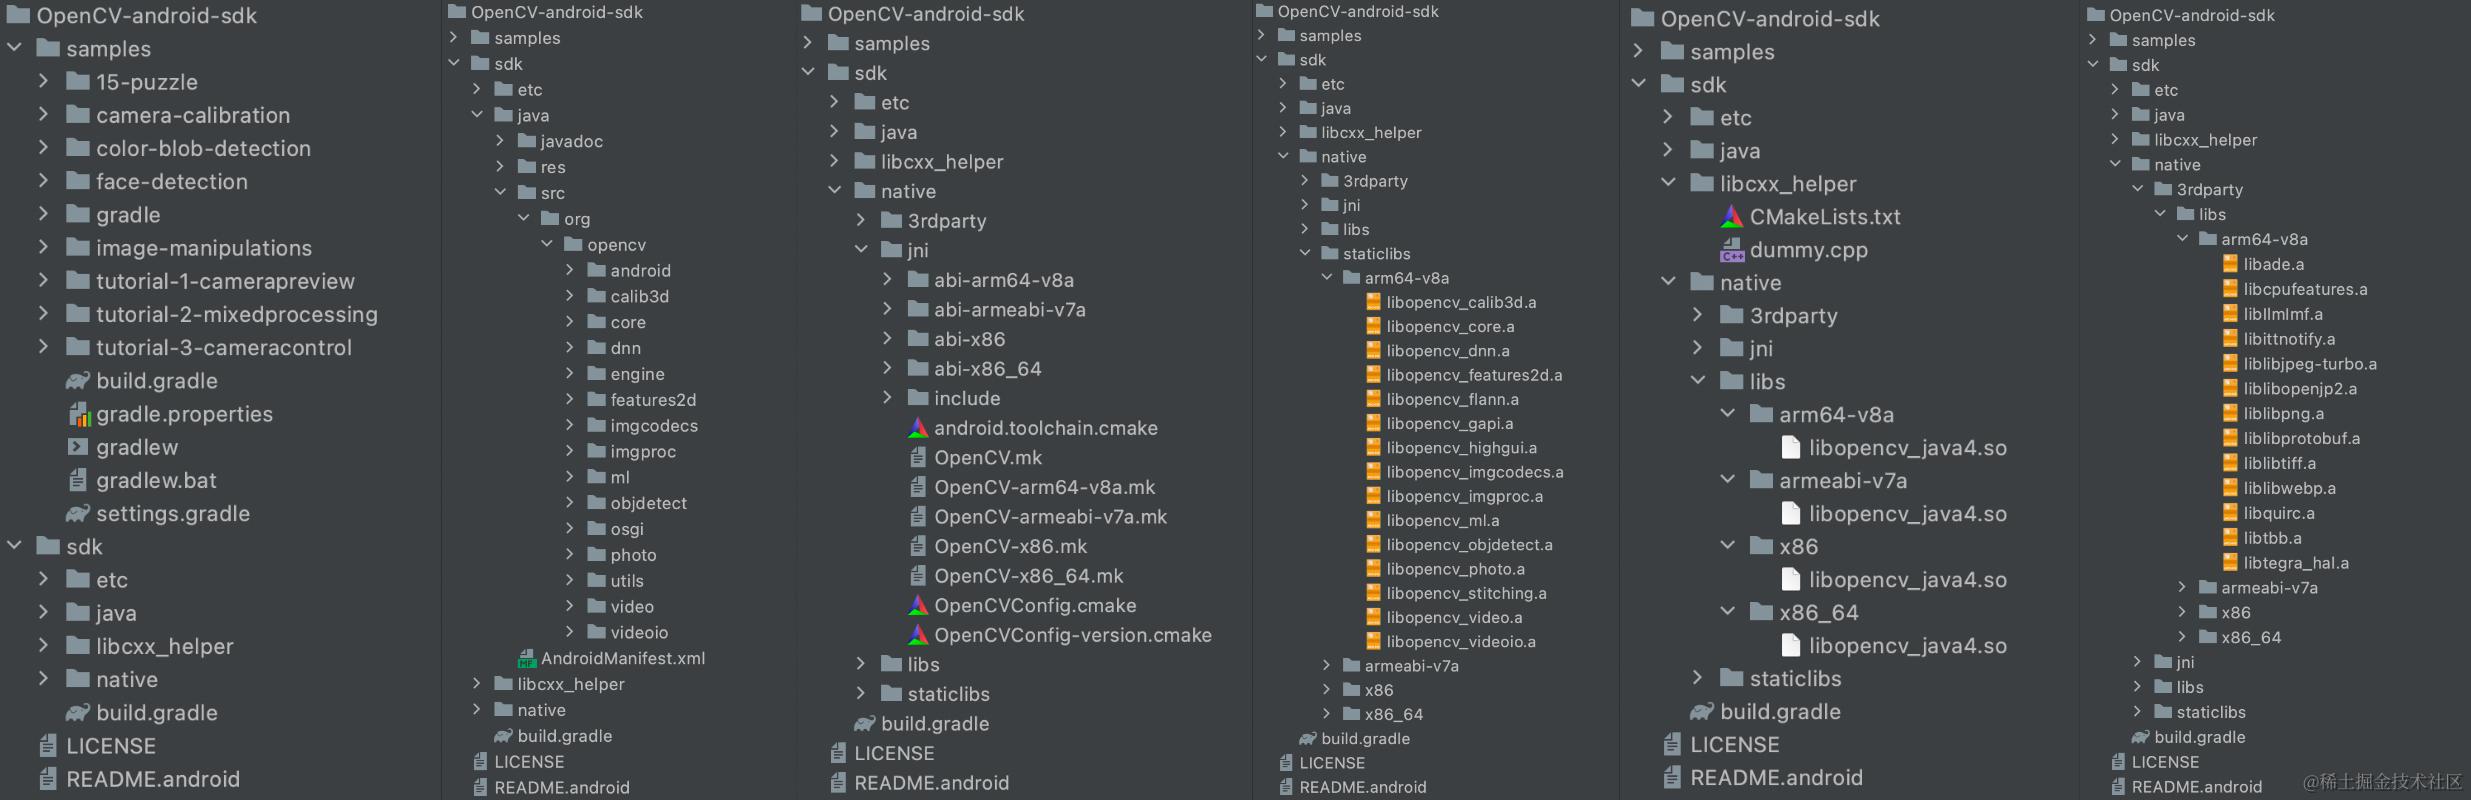Select the calib3d package name
The width and height of the screenshot is (2471, 800).
pyautogui.click(x=640, y=297)
